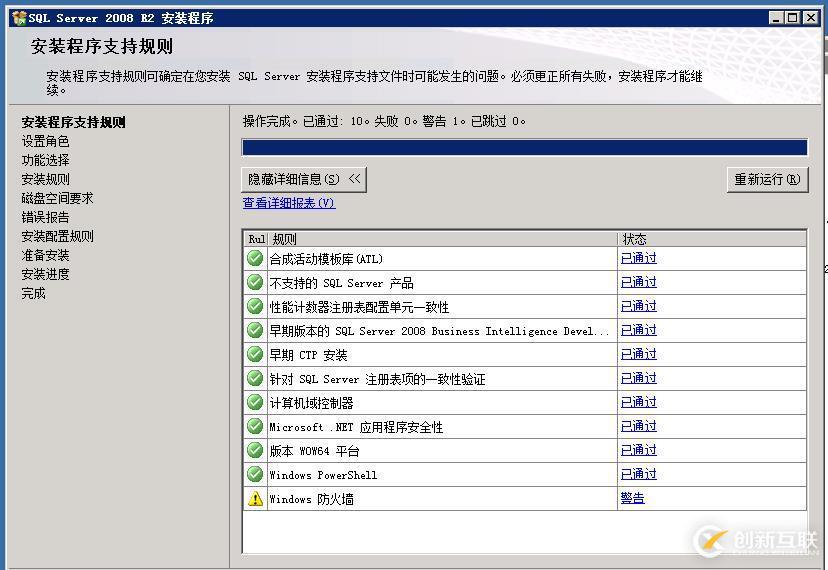Click the summary text 操作完成。已通过: 10
This screenshot has width=828, height=570.
[x=305, y=122]
